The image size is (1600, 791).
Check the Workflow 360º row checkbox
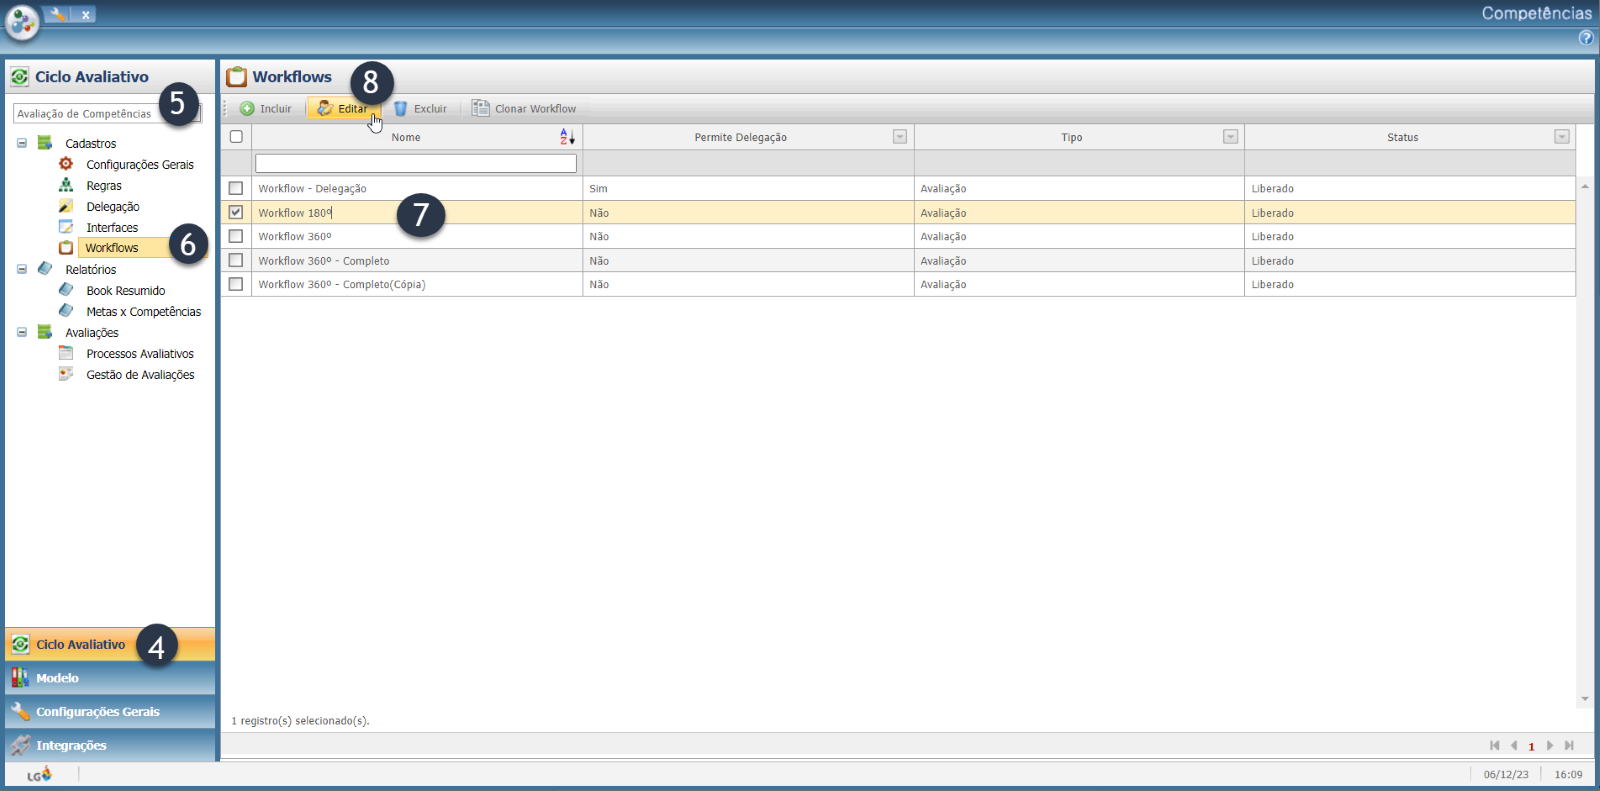(x=236, y=236)
